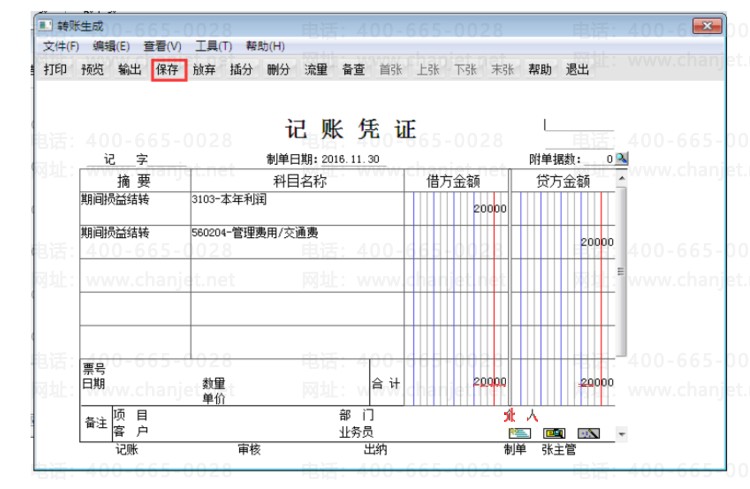The width and height of the screenshot is (750, 489).
Task: Click 保存 in the toolbar
Action: 168,70
